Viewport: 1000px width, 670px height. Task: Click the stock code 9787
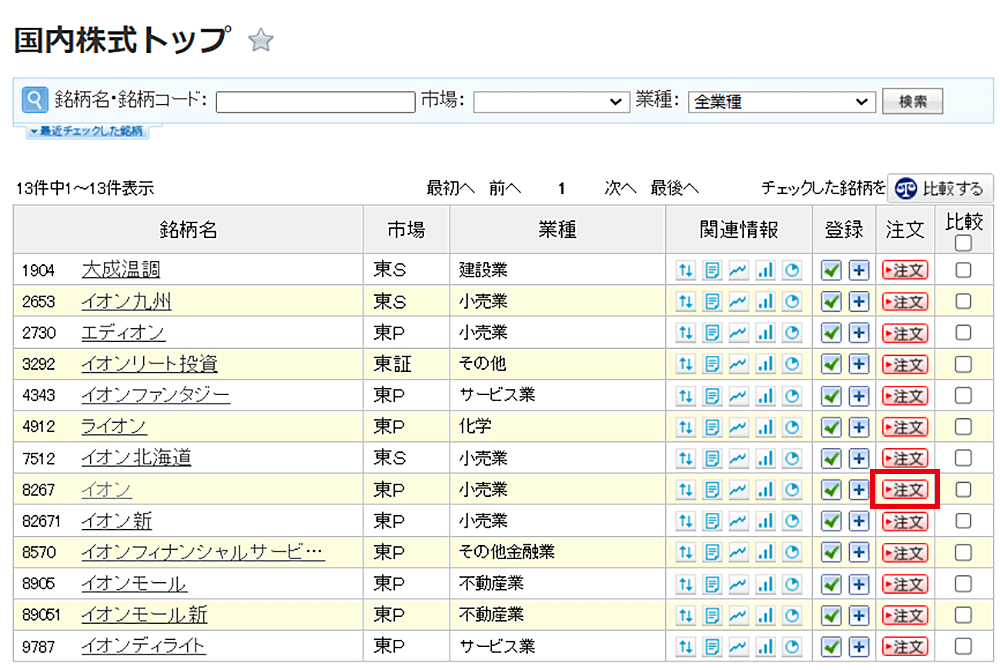pyautogui.click(x=39, y=646)
